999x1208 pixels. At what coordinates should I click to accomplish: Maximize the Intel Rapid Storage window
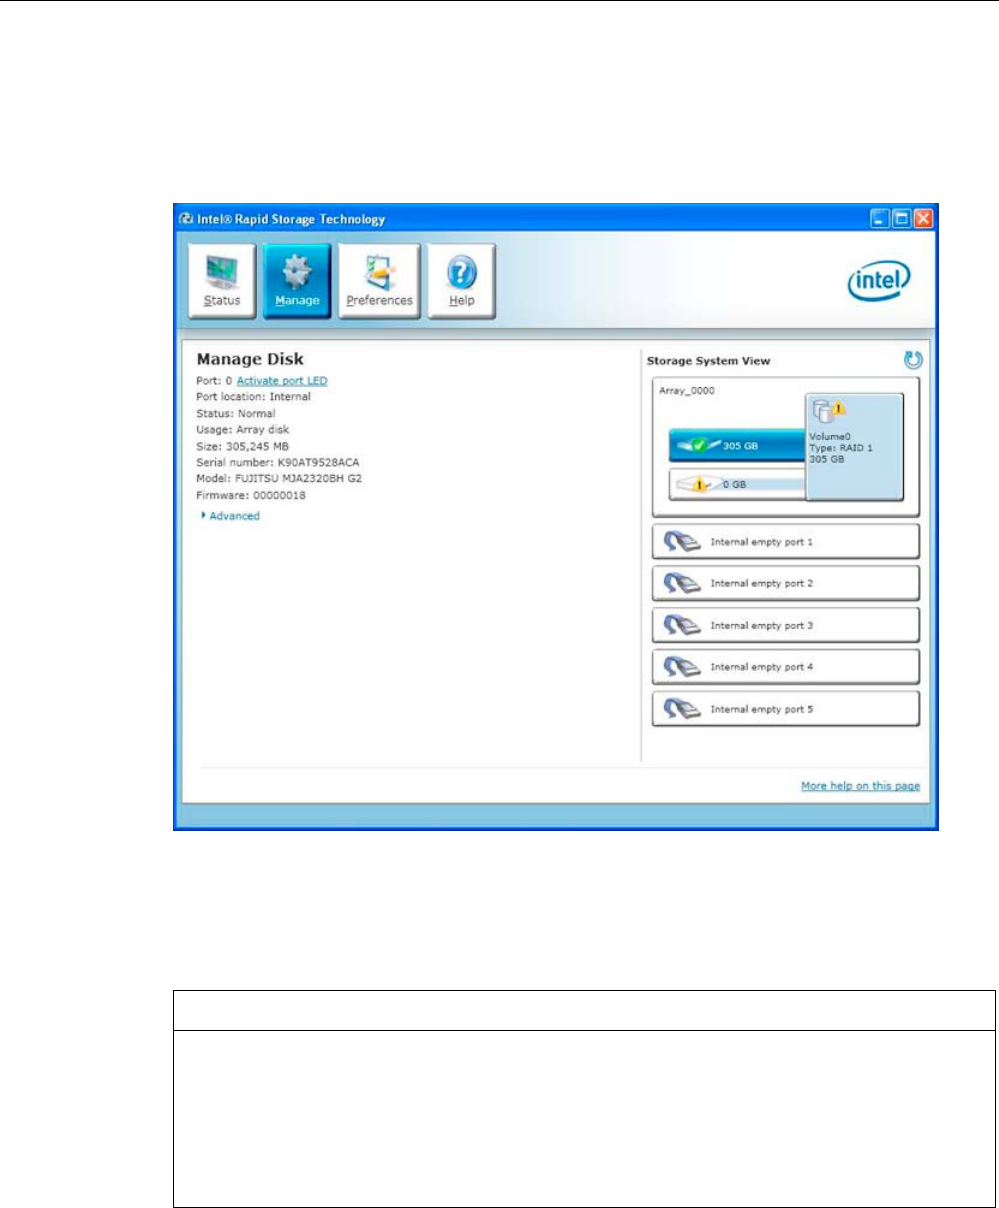tap(901, 218)
